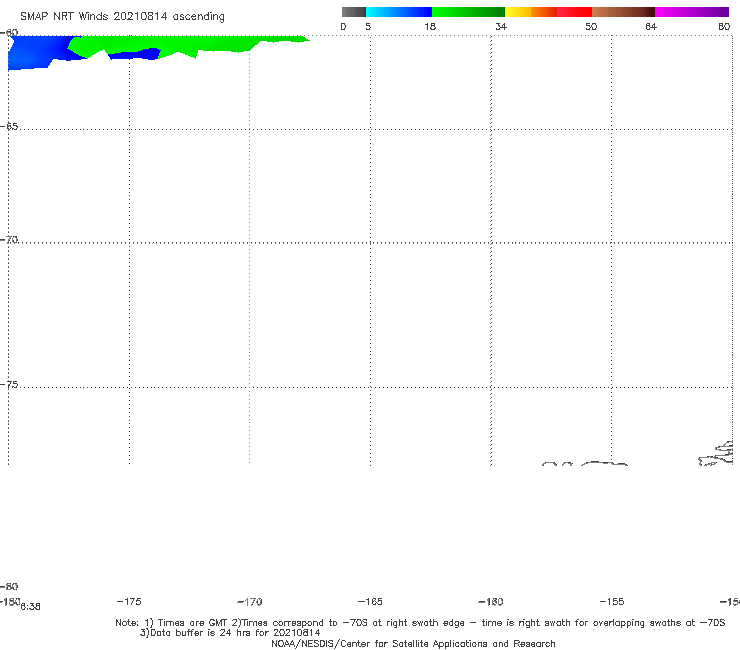Click the coastline outline at the map's right edge
This screenshot has height=650, width=740.
[x=716, y=454]
